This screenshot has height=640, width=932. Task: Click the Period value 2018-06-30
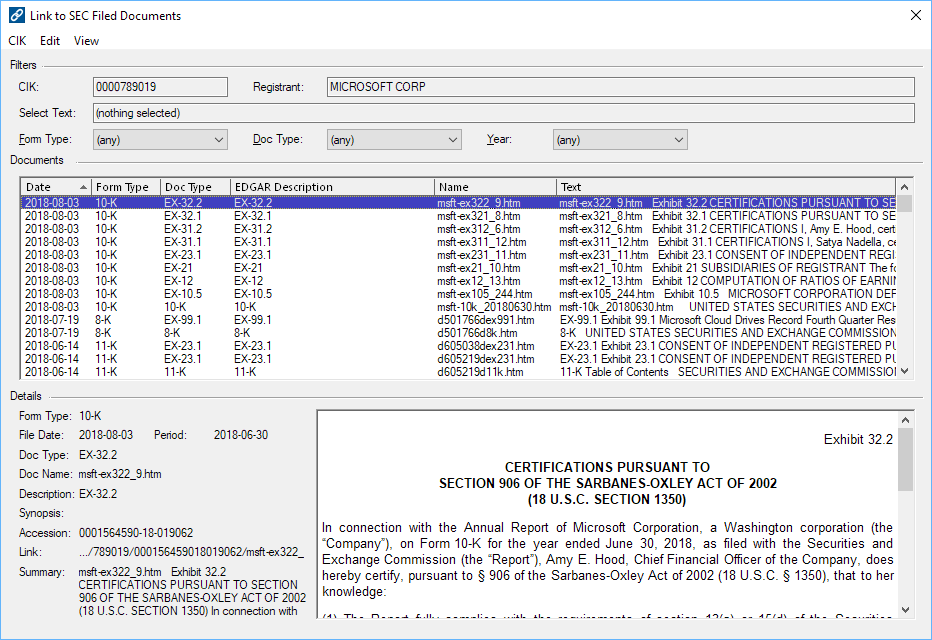coord(241,435)
